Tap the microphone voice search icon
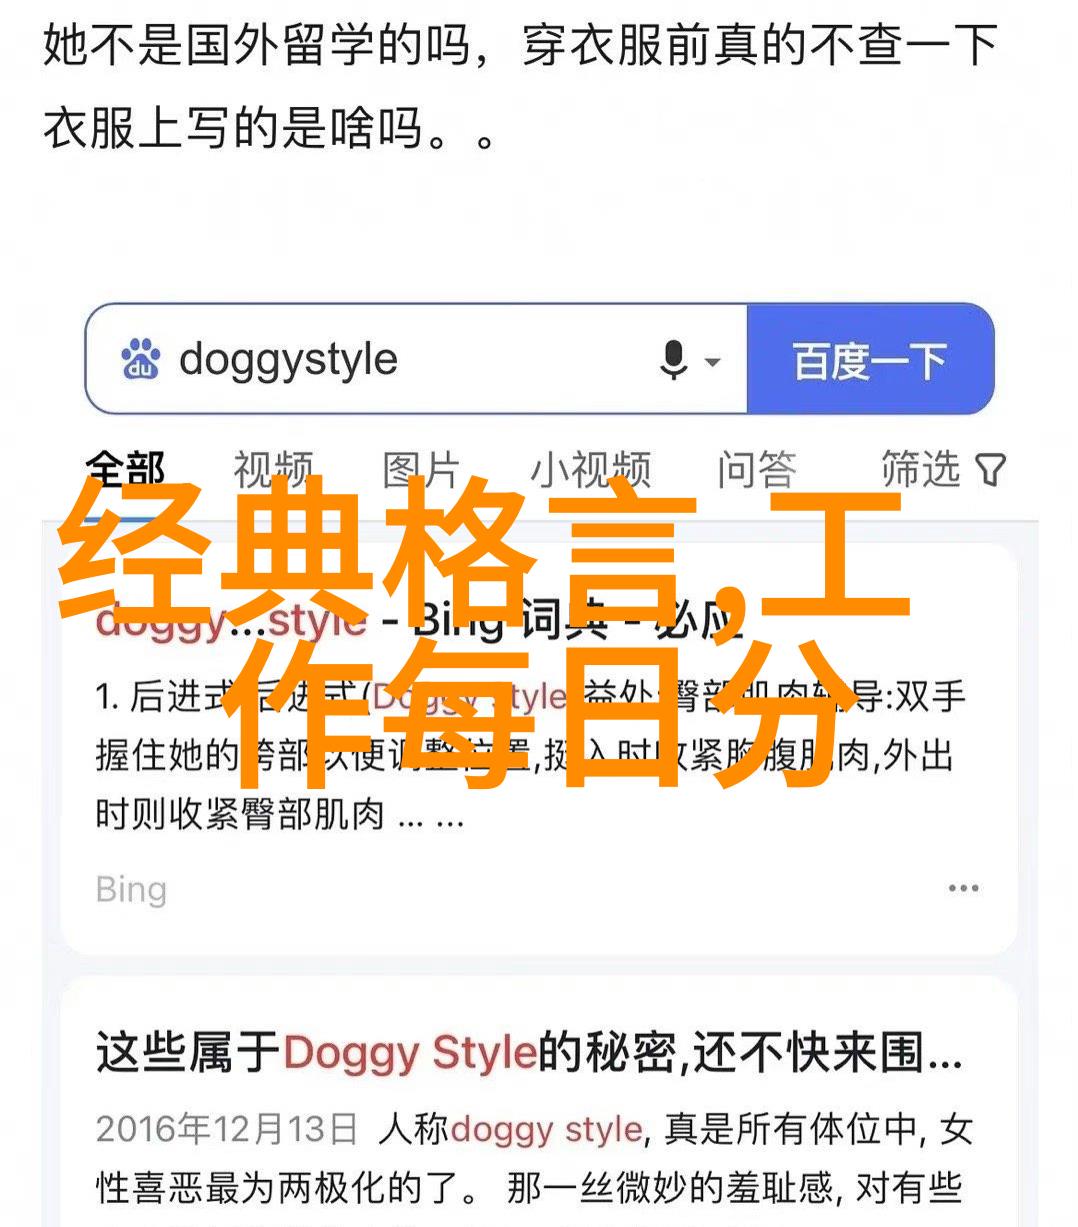The image size is (1078, 1227). coord(674,360)
